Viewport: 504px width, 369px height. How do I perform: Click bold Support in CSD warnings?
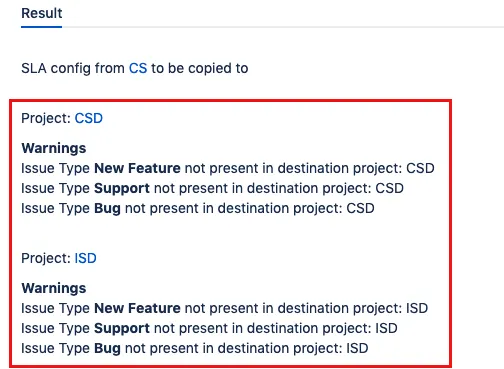click(122, 188)
